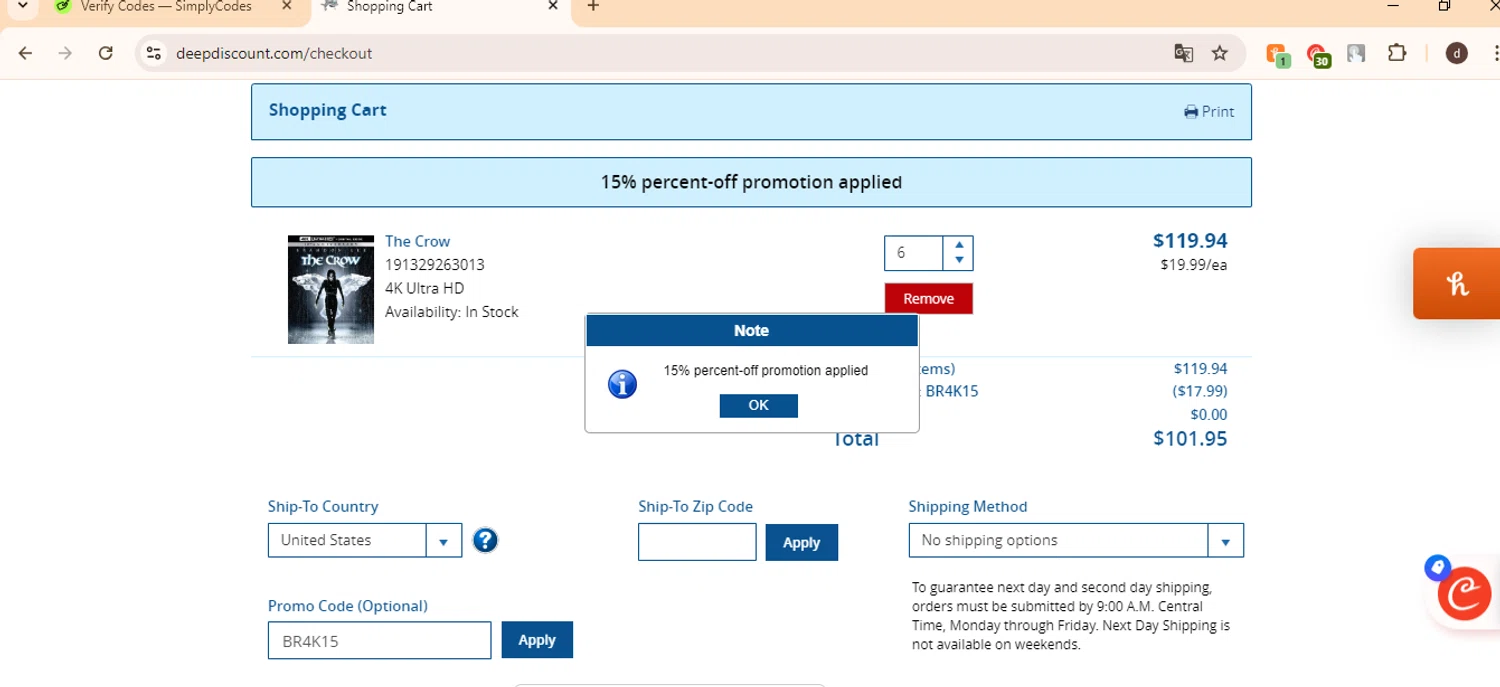Click the blue help question mark icon

(x=485, y=541)
